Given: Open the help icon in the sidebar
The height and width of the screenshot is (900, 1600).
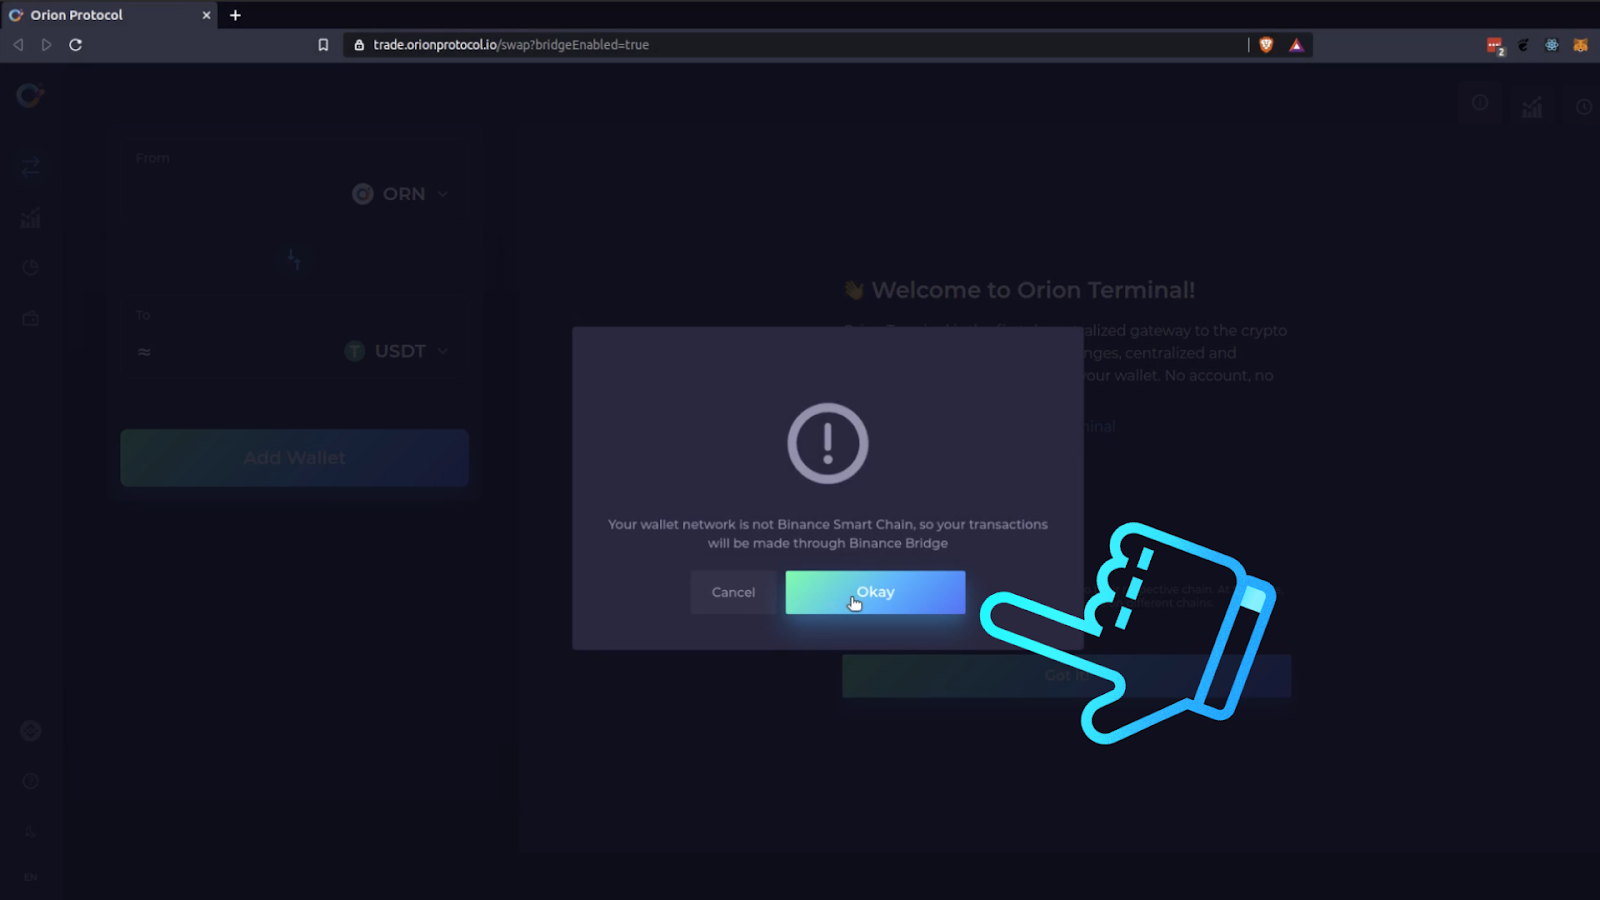Looking at the screenshot, I should 31,781.
